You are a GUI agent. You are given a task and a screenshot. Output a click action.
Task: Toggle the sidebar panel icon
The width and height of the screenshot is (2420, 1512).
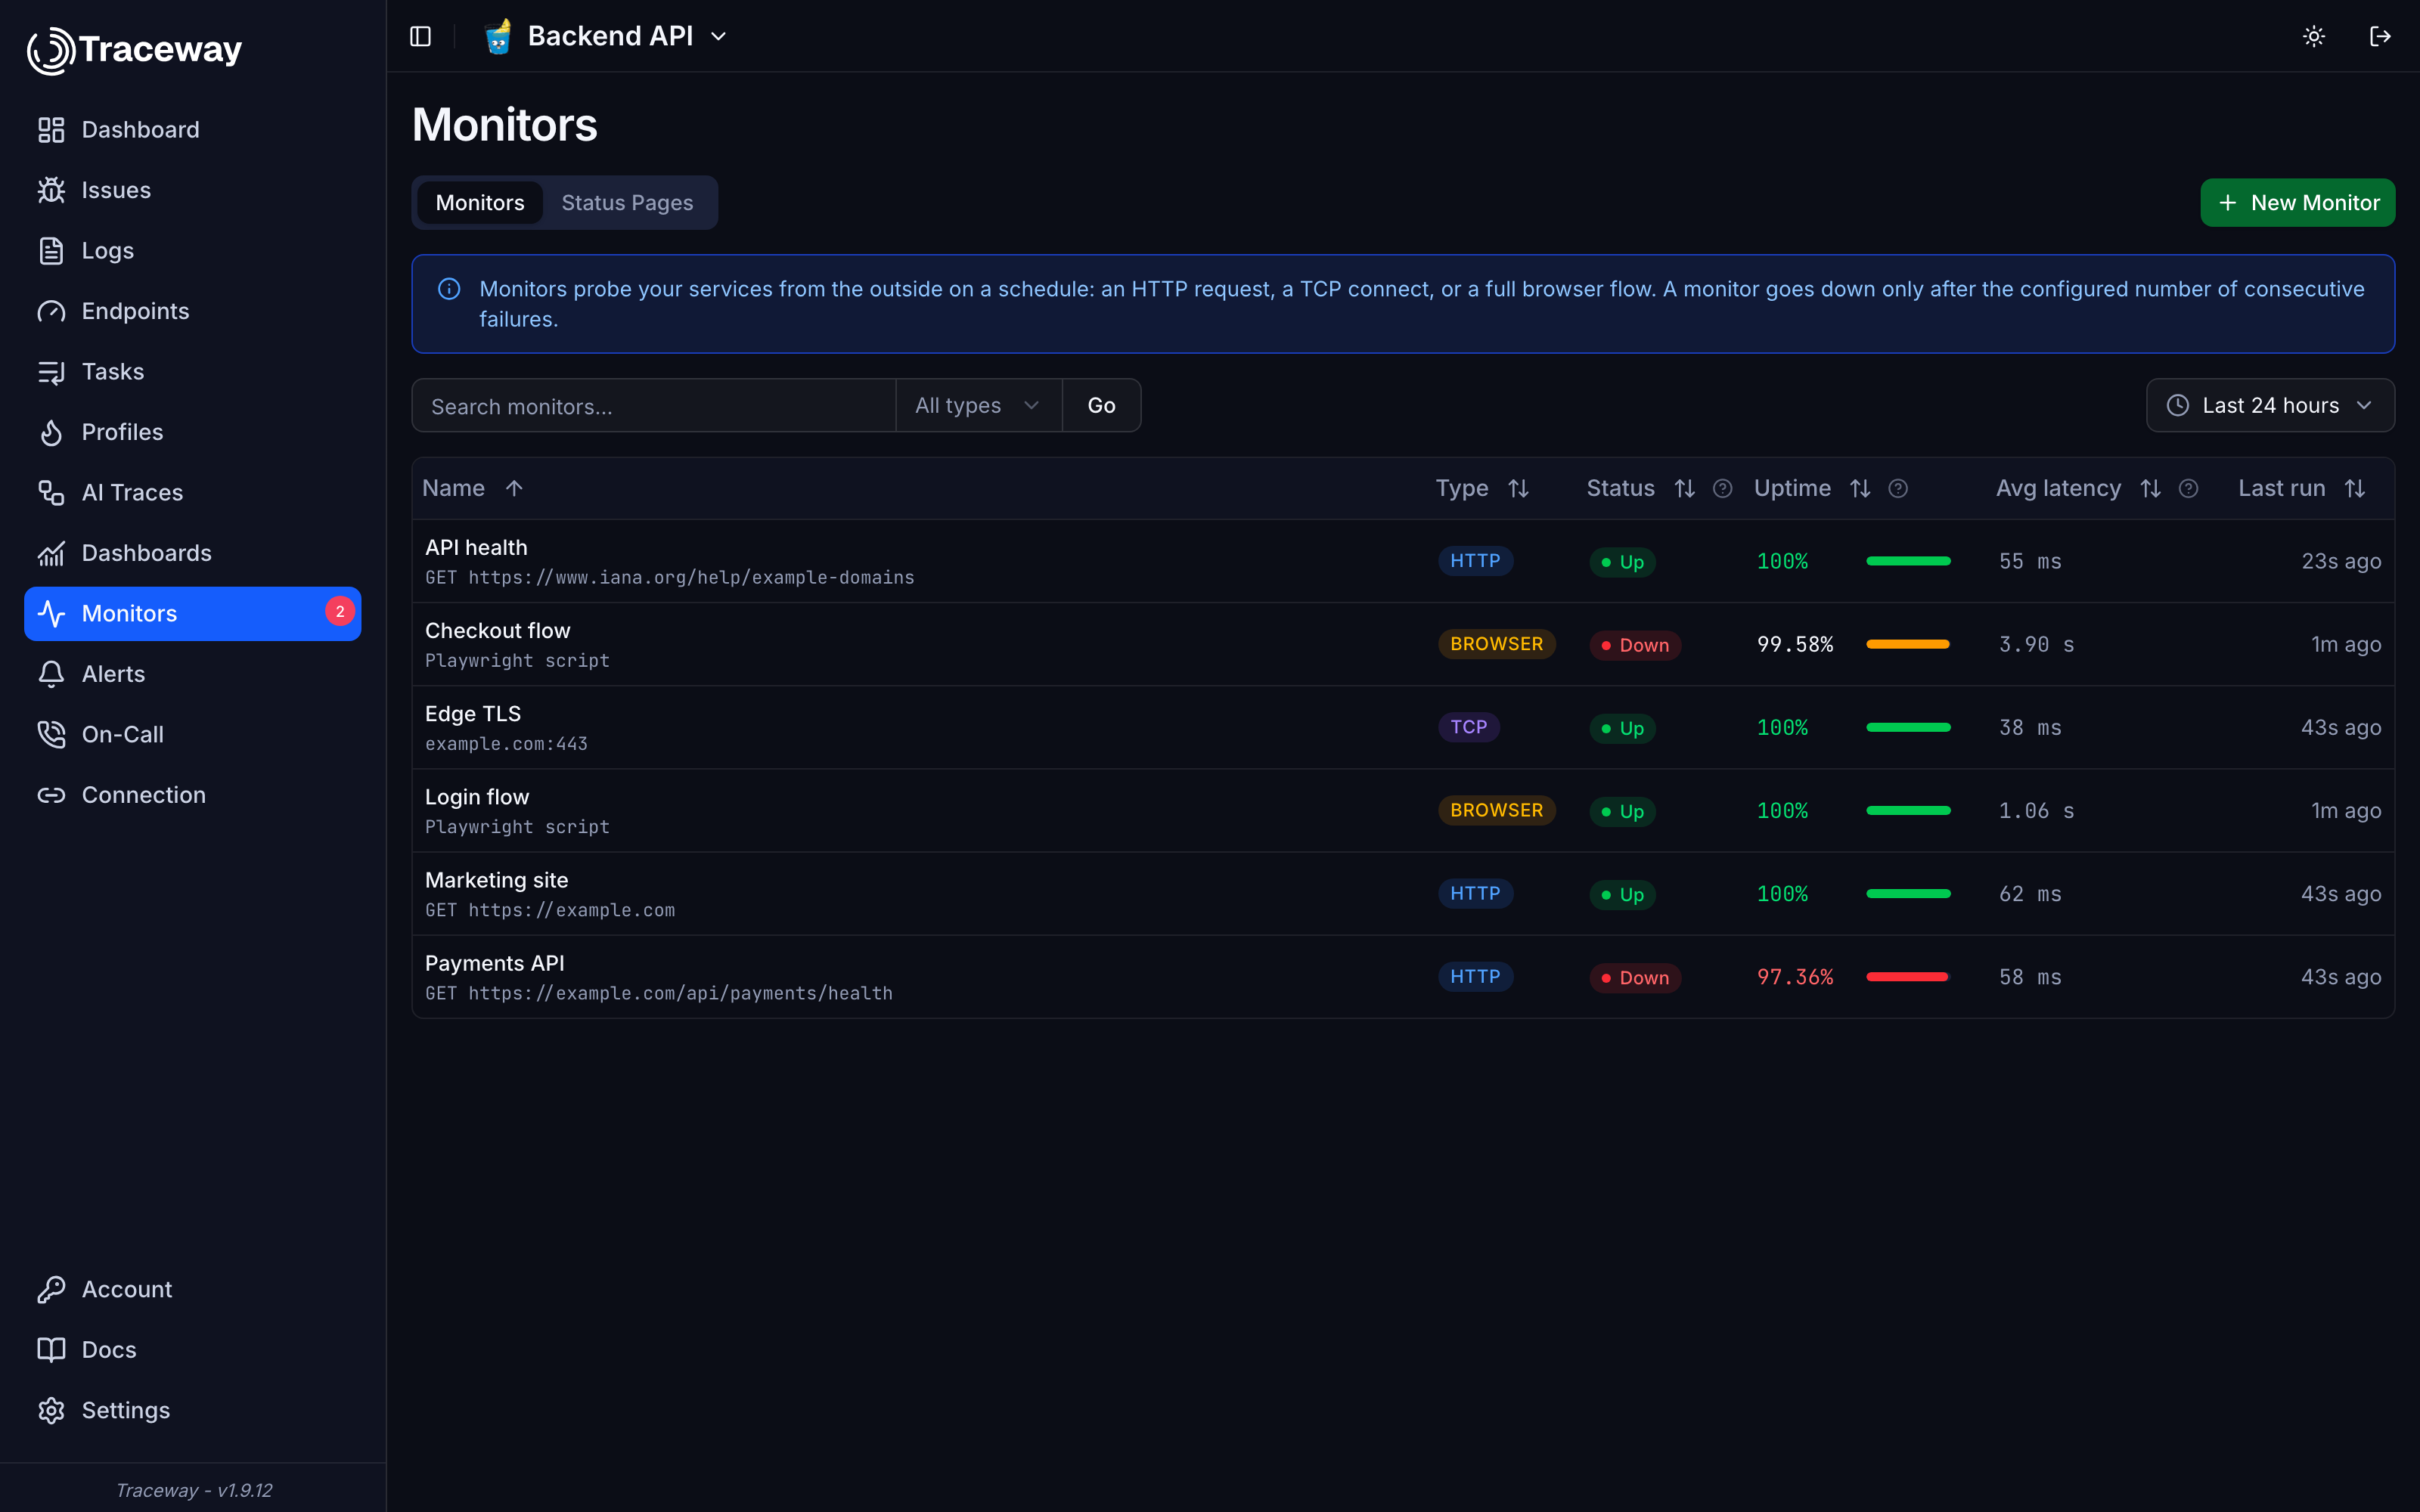(x=421, y=36)
